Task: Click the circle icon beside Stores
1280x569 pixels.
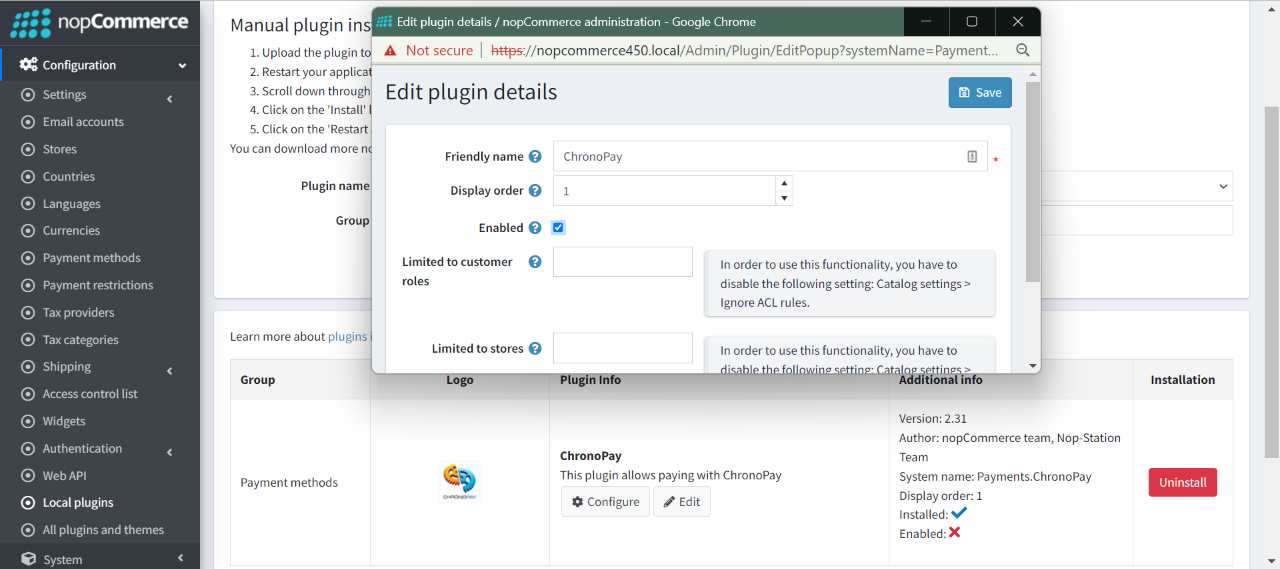Action: point(28,149)
